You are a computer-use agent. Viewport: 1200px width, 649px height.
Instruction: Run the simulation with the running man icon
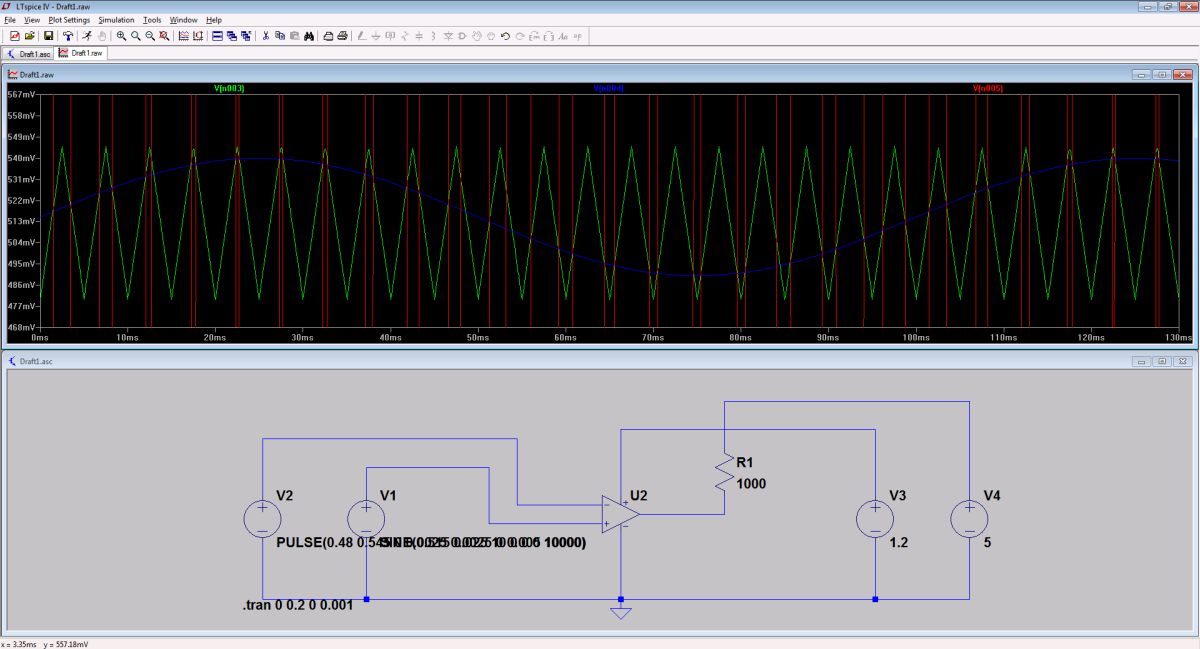tap(88, 36)
